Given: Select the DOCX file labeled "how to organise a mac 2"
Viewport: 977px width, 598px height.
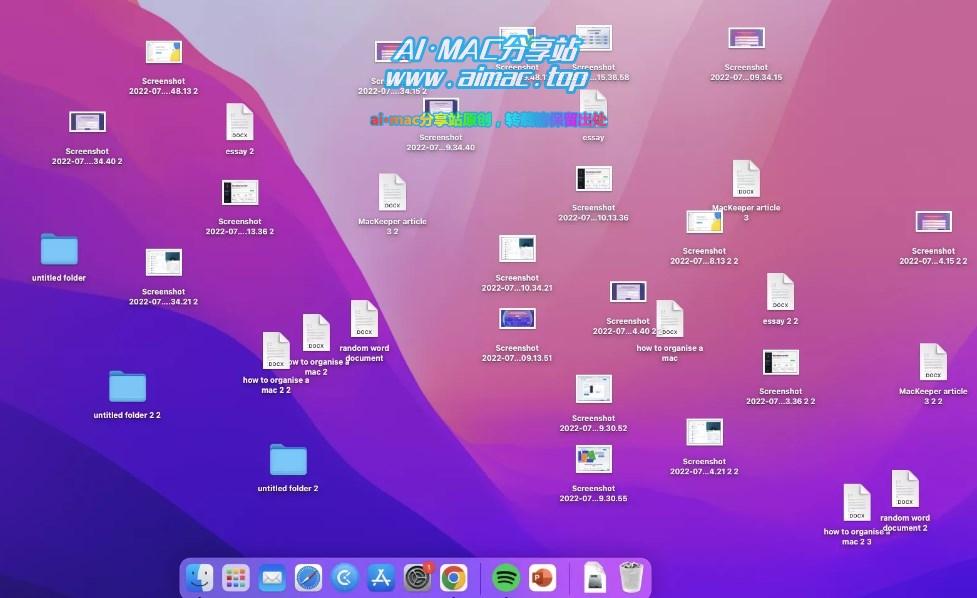Looking at the screenshot, I should click(x=317, y=333).
